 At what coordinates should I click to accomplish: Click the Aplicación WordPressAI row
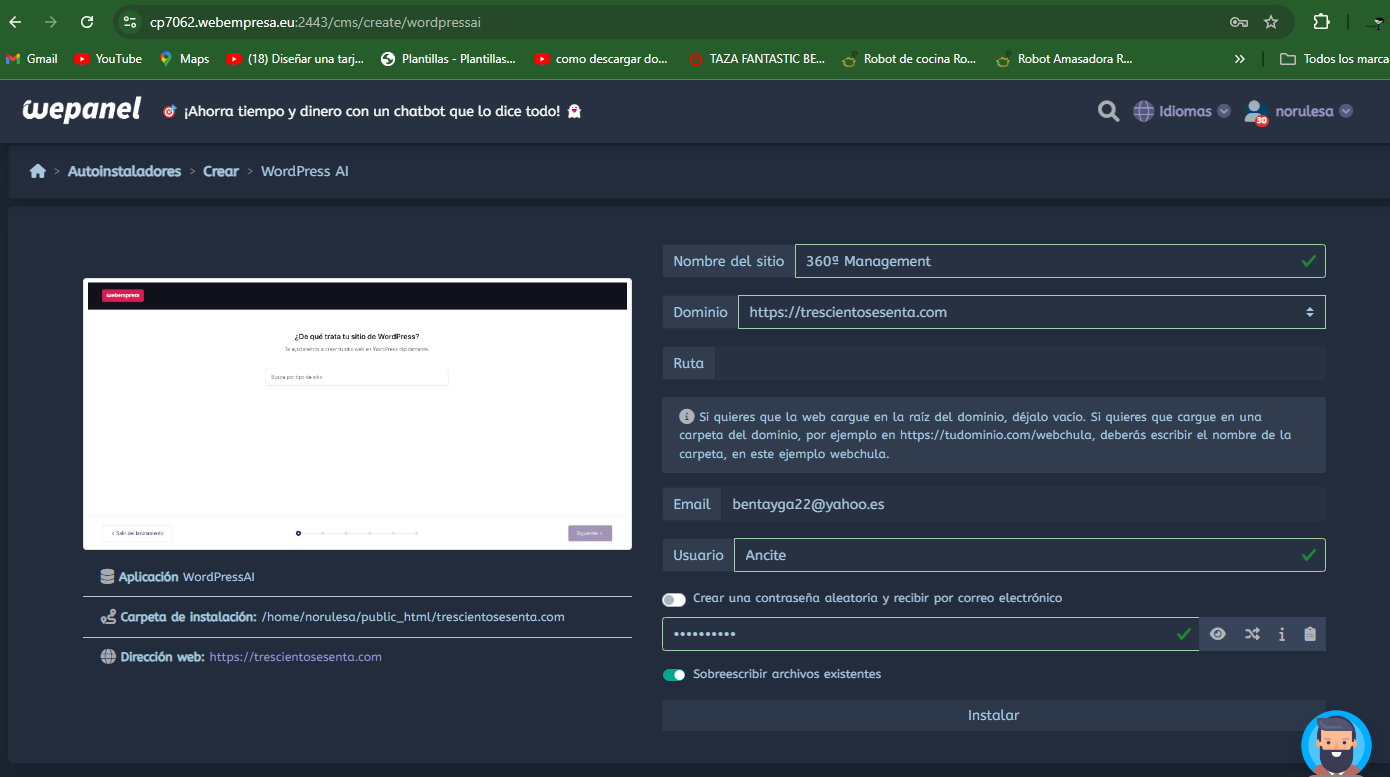pos(357,577)
